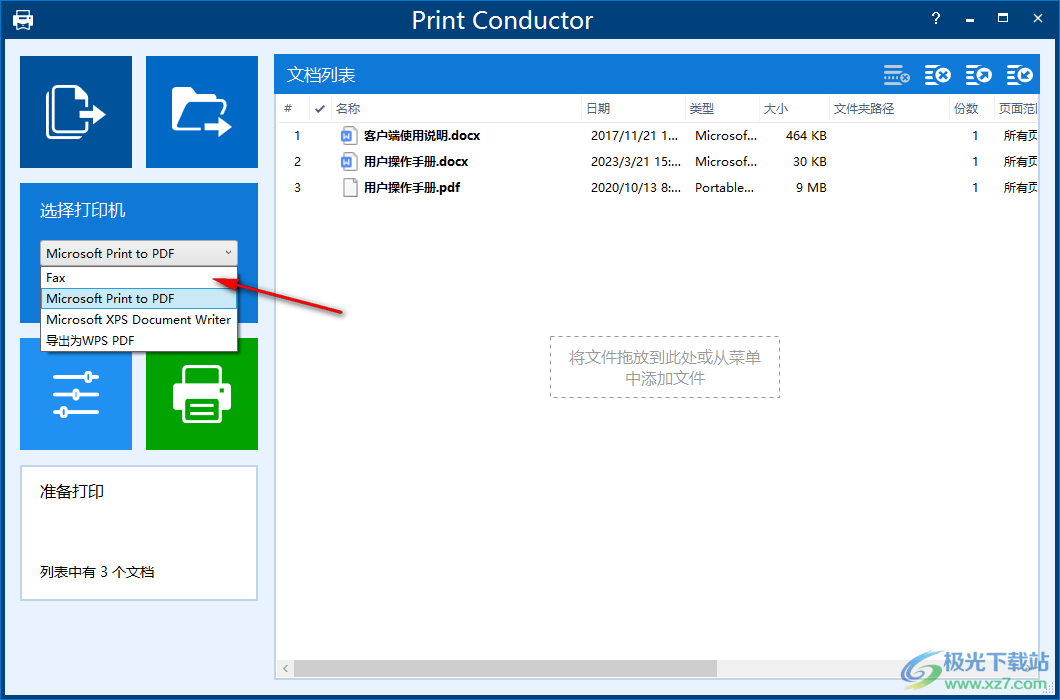Click the second list toolbar icon with X
Screen dimensions: 1060x700
[x=938, y=75]
